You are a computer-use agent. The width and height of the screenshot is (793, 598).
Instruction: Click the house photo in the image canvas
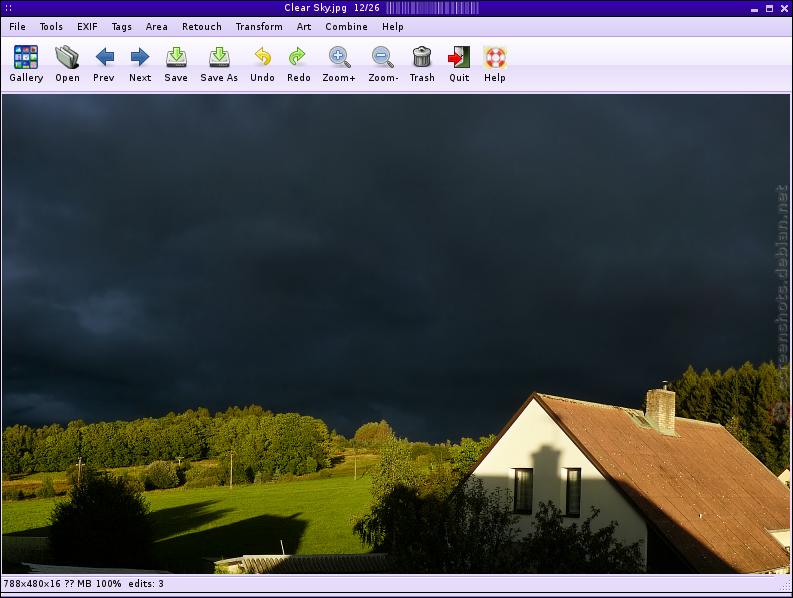click(396, 334)
